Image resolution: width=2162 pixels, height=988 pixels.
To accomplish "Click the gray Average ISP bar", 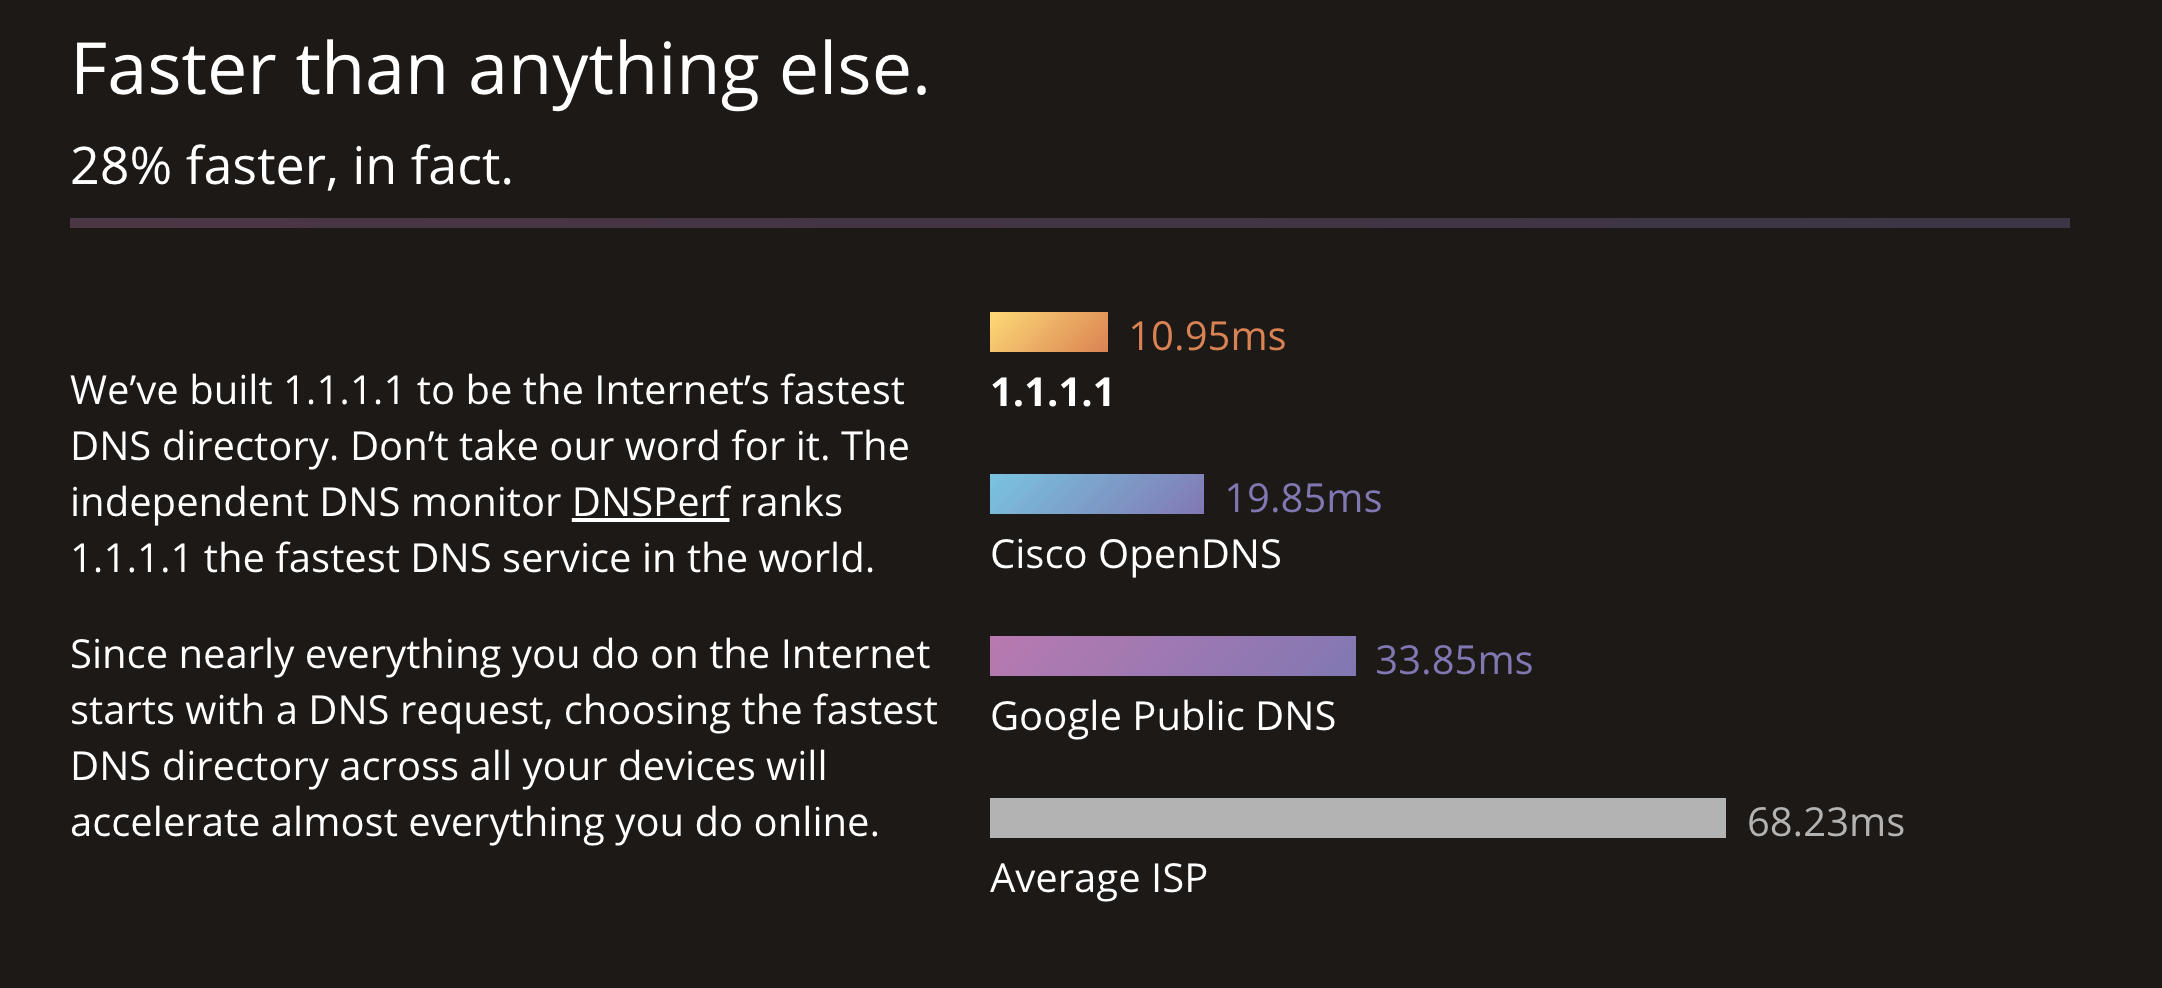I will [1358, 818].
